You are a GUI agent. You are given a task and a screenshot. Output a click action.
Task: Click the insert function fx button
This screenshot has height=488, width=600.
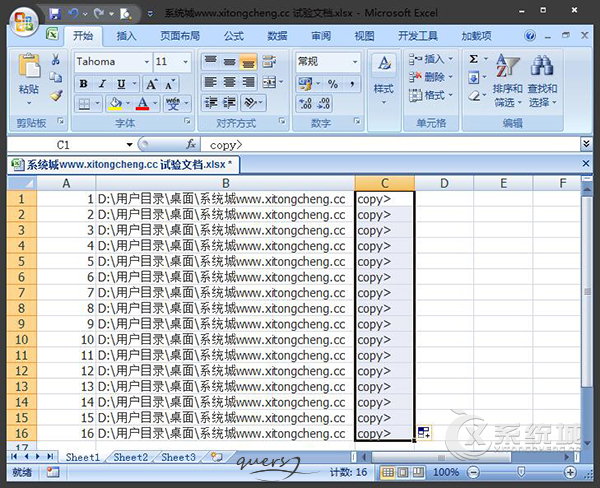pyautogui.click(x=191, y=145)
